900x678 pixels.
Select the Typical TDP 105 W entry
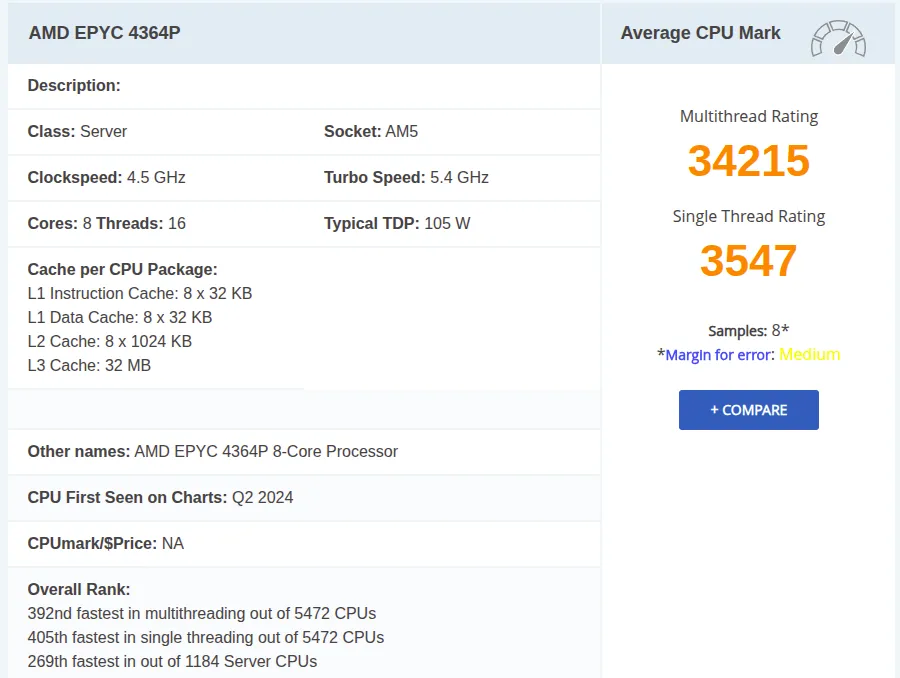[x=394, y=223]
